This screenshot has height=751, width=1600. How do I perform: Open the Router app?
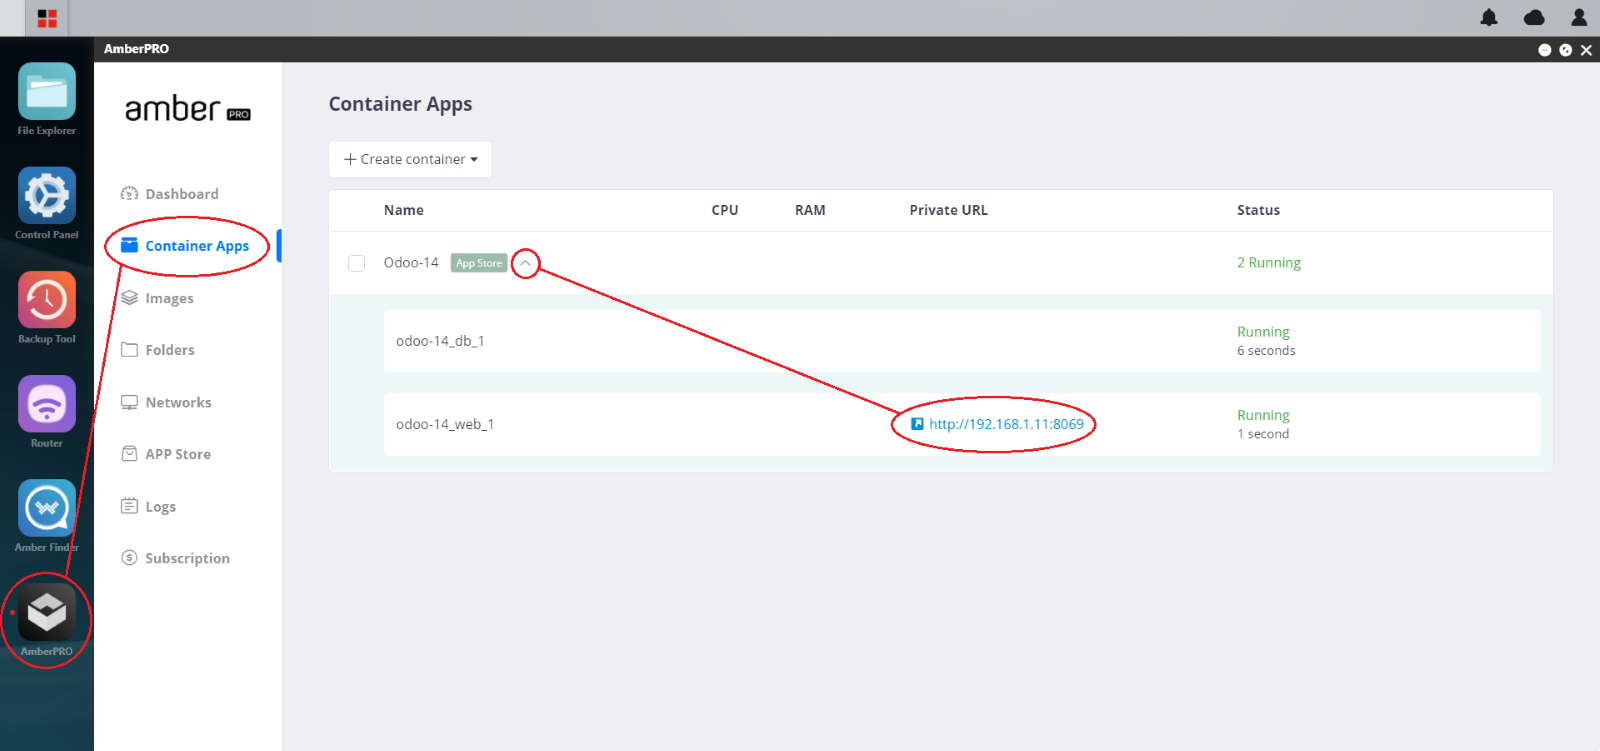[x=47, y=404]
